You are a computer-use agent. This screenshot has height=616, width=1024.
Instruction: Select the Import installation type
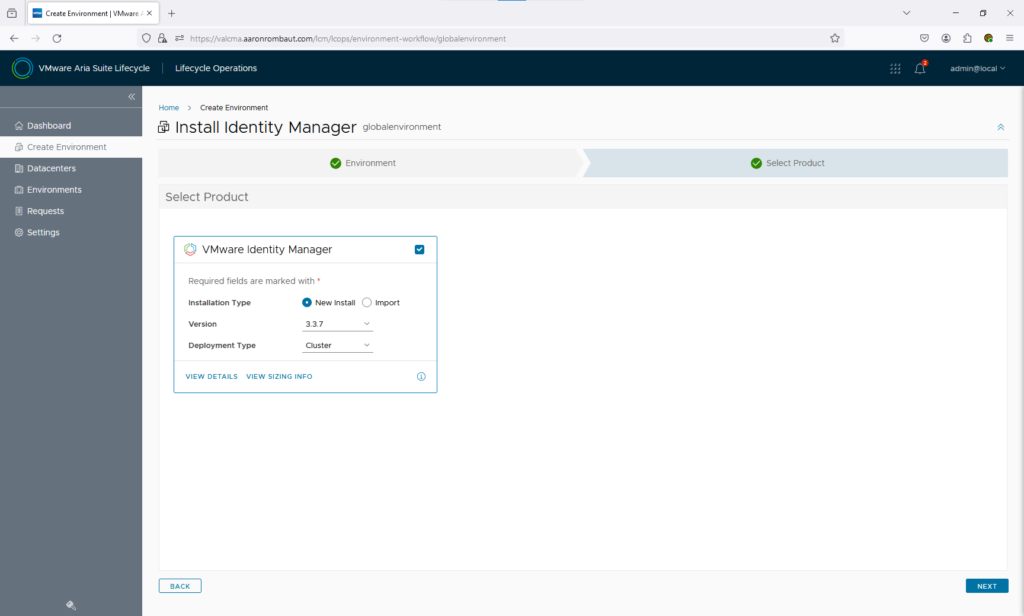click(367, 302)
